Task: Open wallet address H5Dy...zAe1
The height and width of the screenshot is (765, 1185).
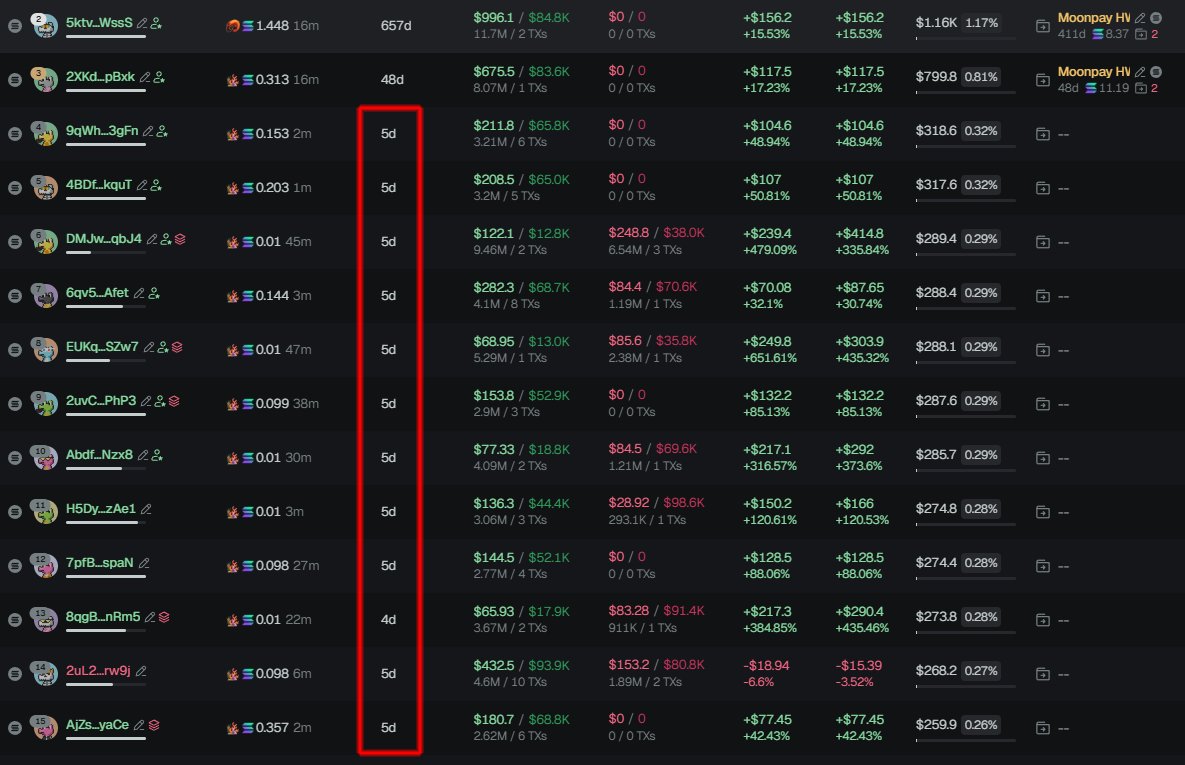Action: (x=100, y=509)
